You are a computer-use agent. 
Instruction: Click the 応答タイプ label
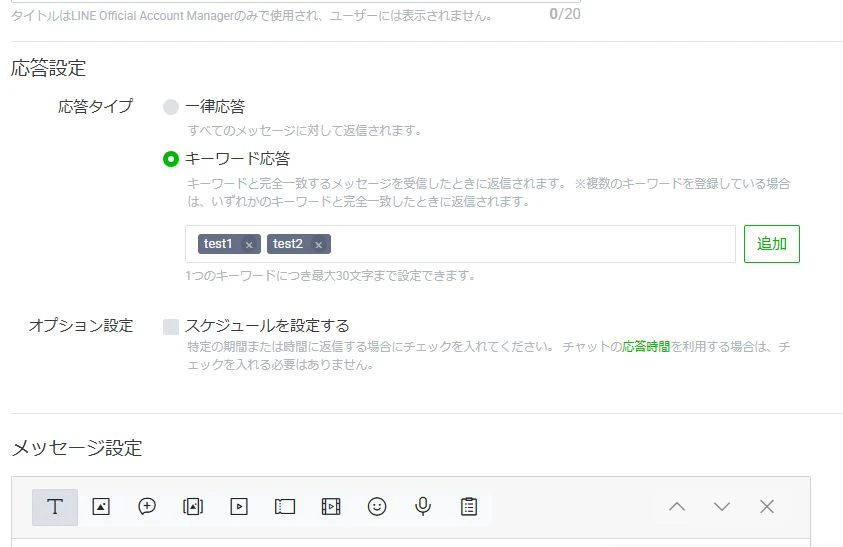pos(95,106)
